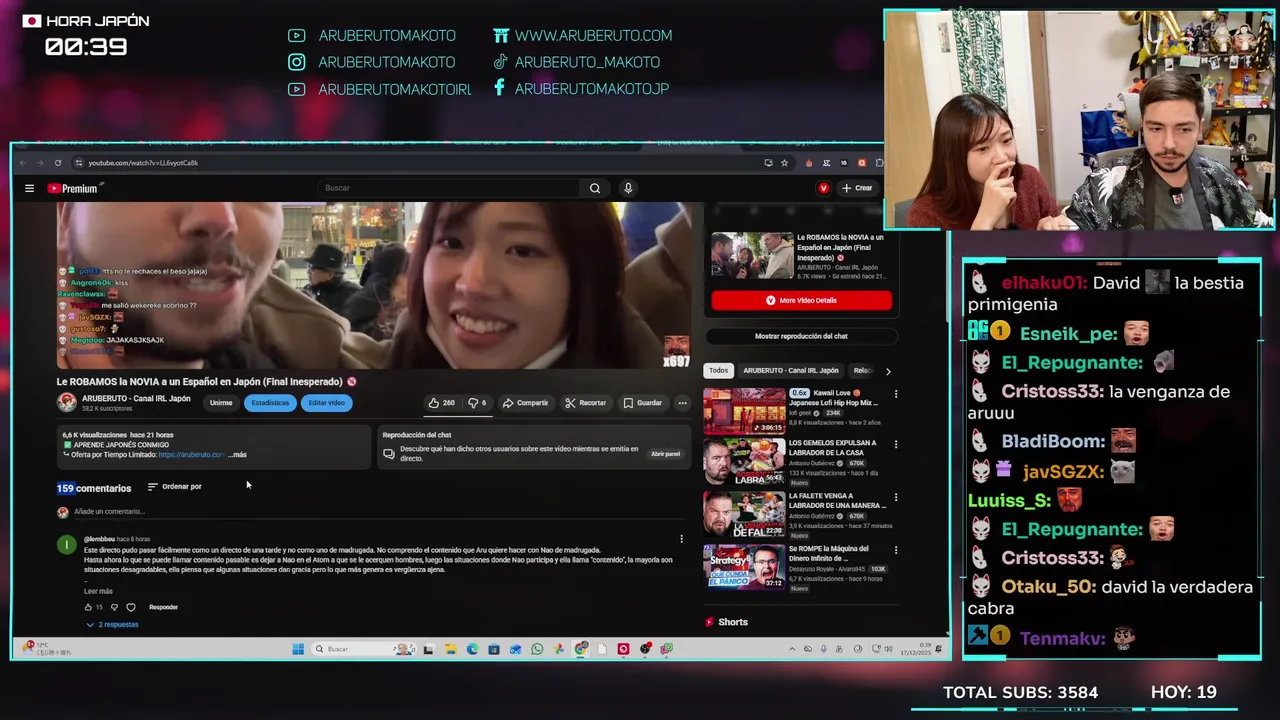Click the Añade un comentario field
The width and height of the screenshot is (1280, 720).
[x=380, y=512]
